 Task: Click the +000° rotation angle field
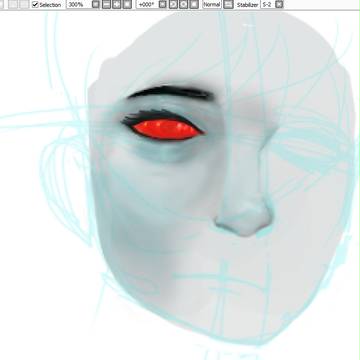pyautogui.click(x=147, y=5)
